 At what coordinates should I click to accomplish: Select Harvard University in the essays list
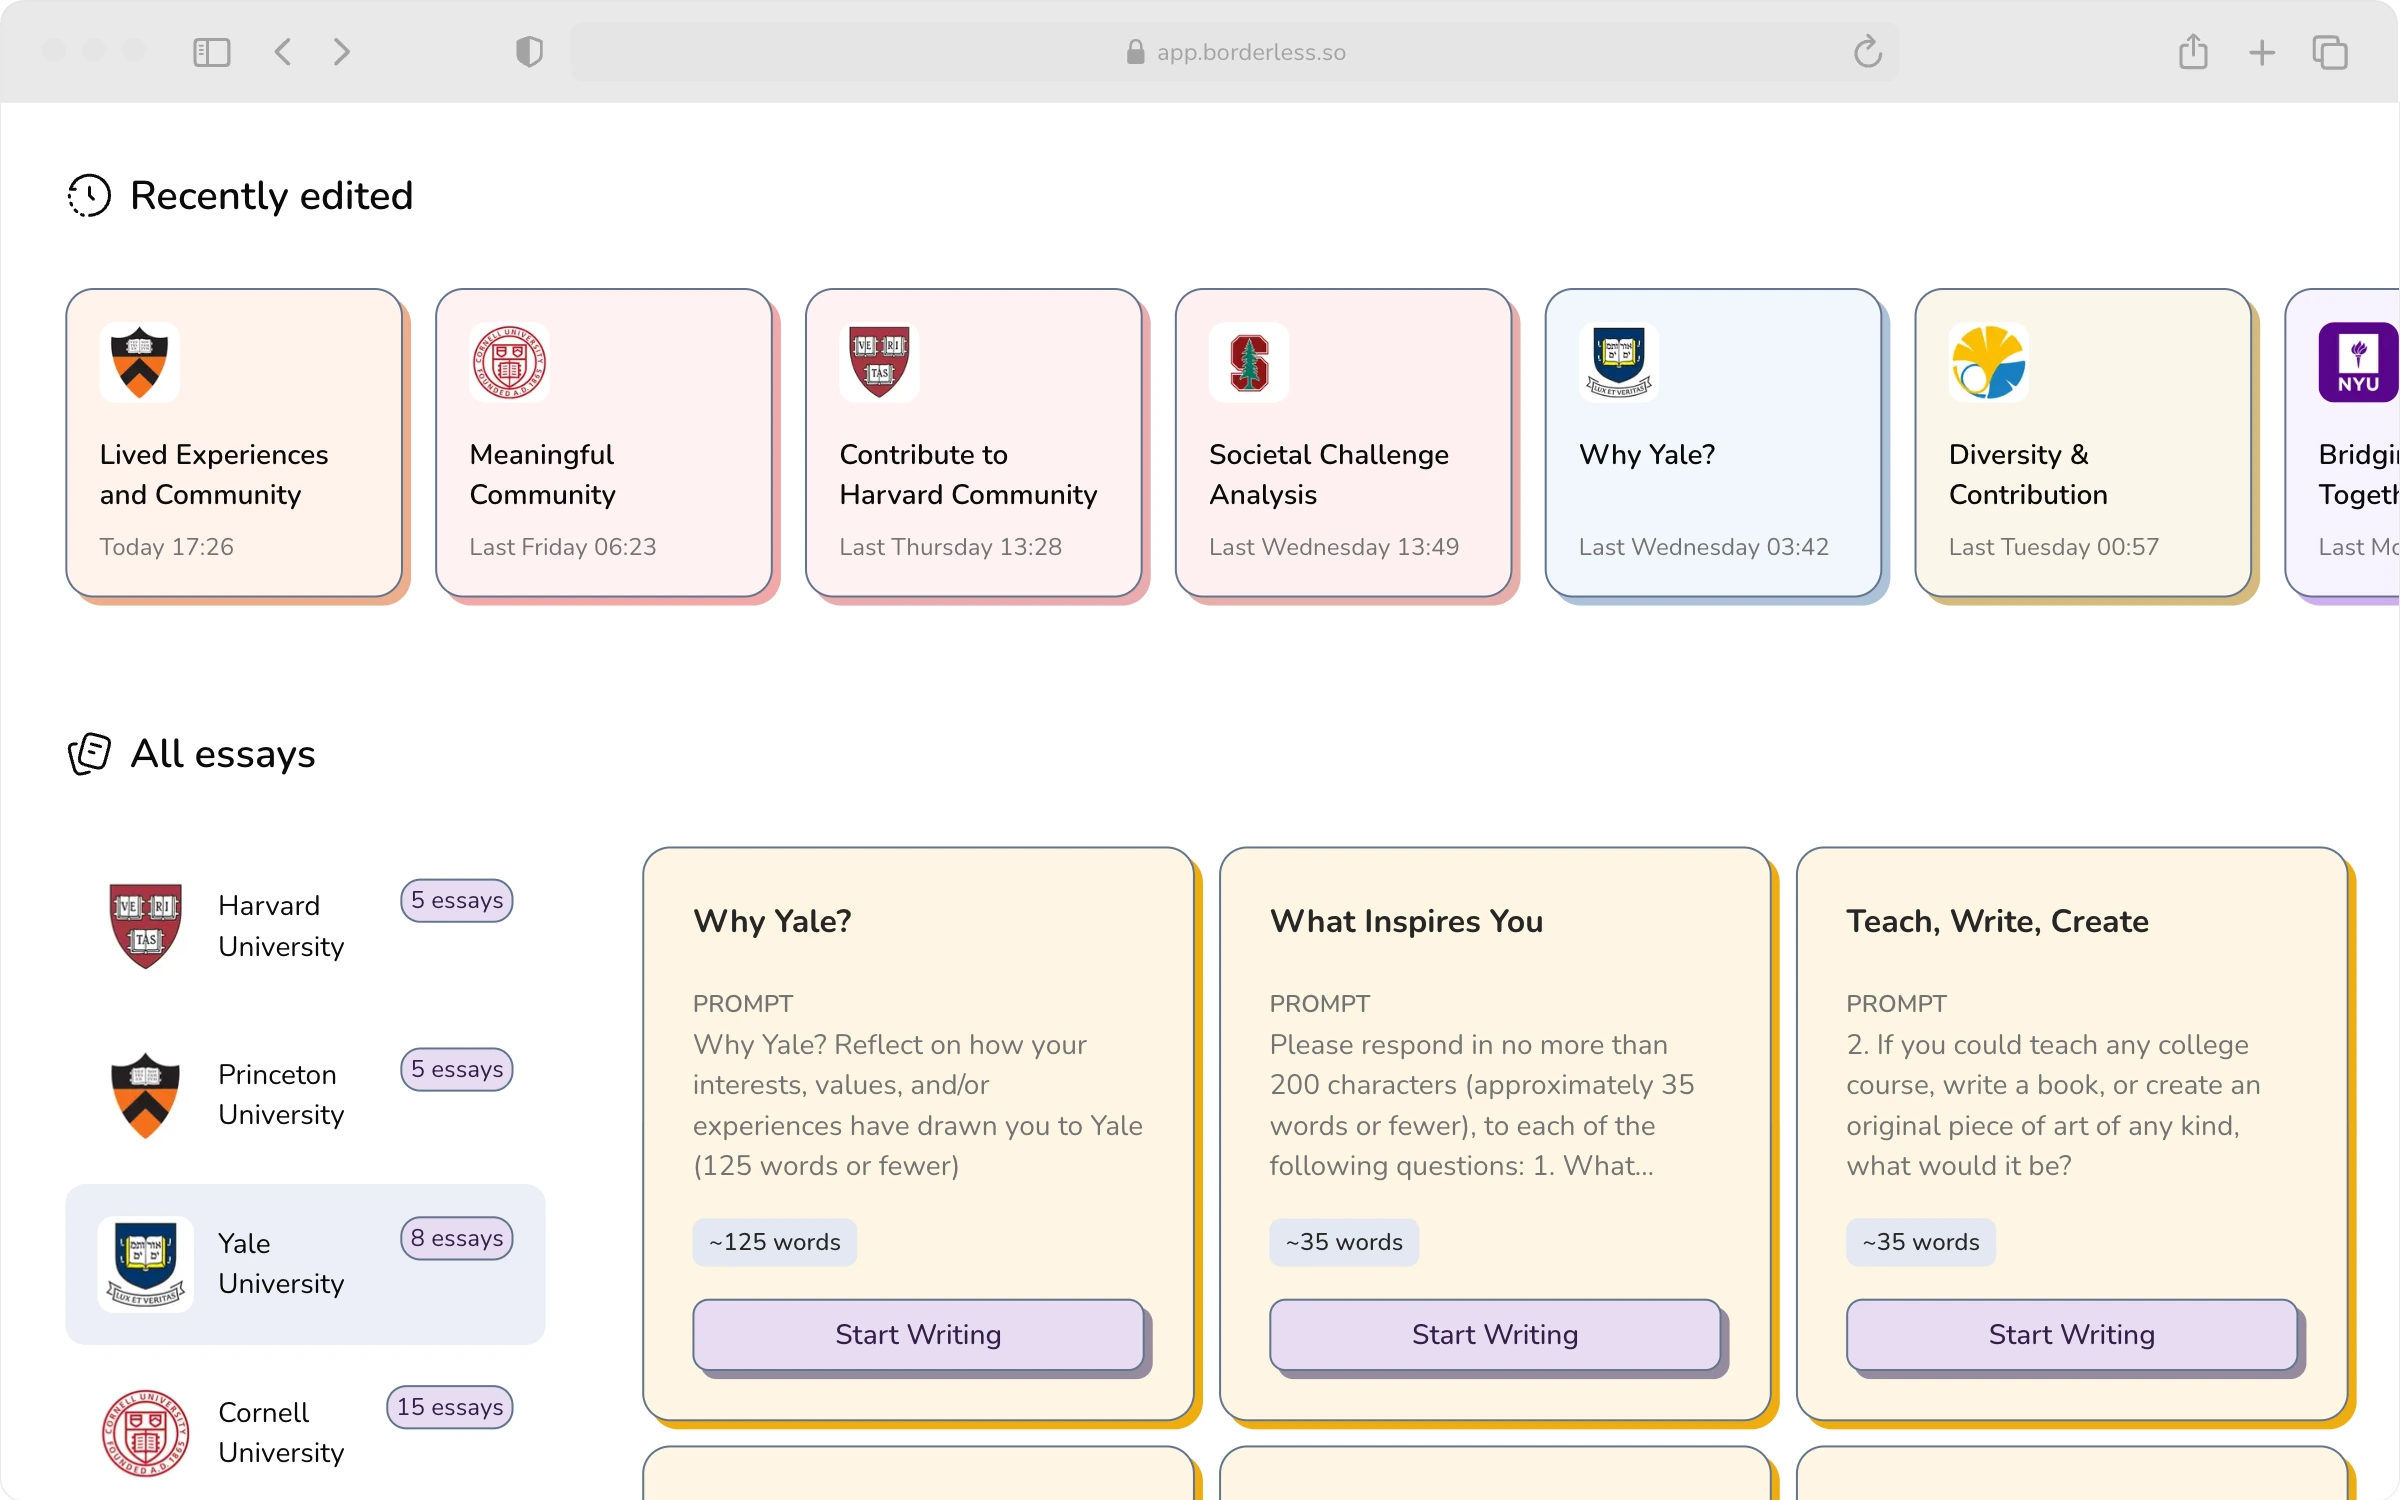(281, 925)
